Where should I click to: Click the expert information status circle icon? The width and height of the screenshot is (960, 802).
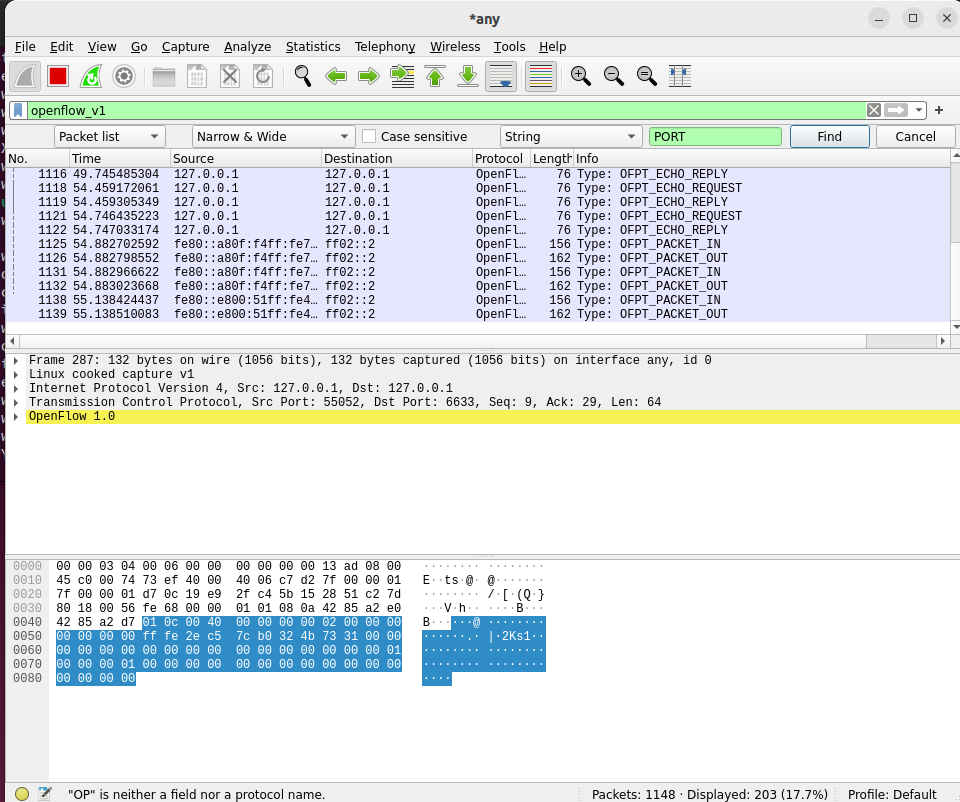click(x=22, y=794)
